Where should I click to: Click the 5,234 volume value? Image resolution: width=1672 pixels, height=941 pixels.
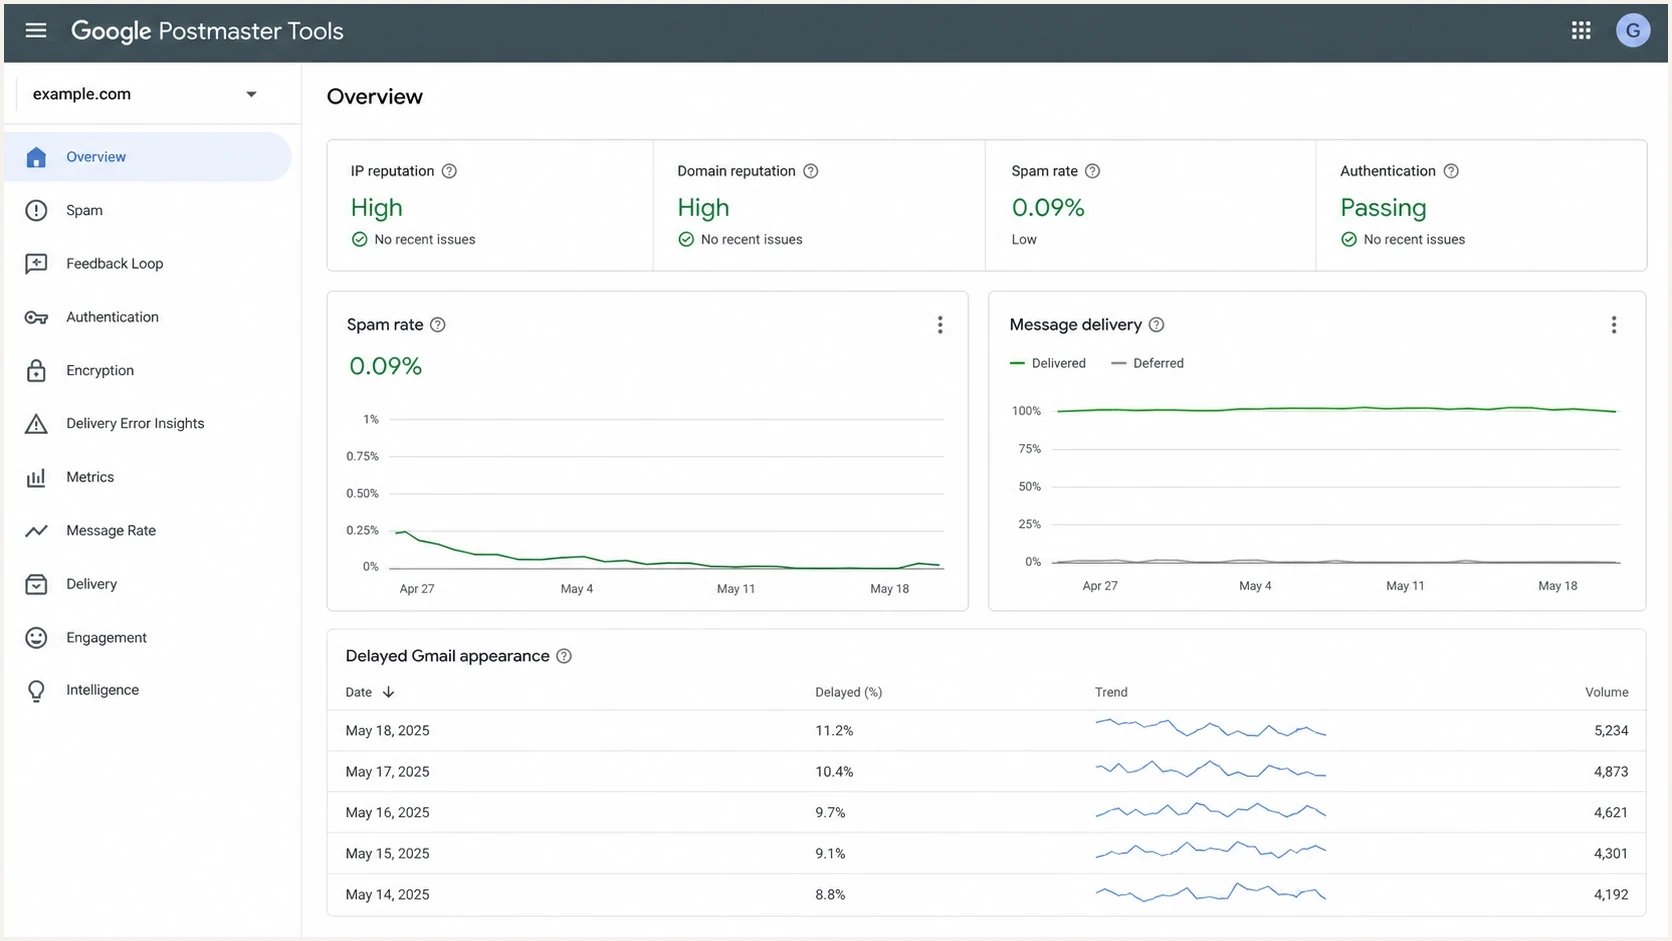point(1611,731)
